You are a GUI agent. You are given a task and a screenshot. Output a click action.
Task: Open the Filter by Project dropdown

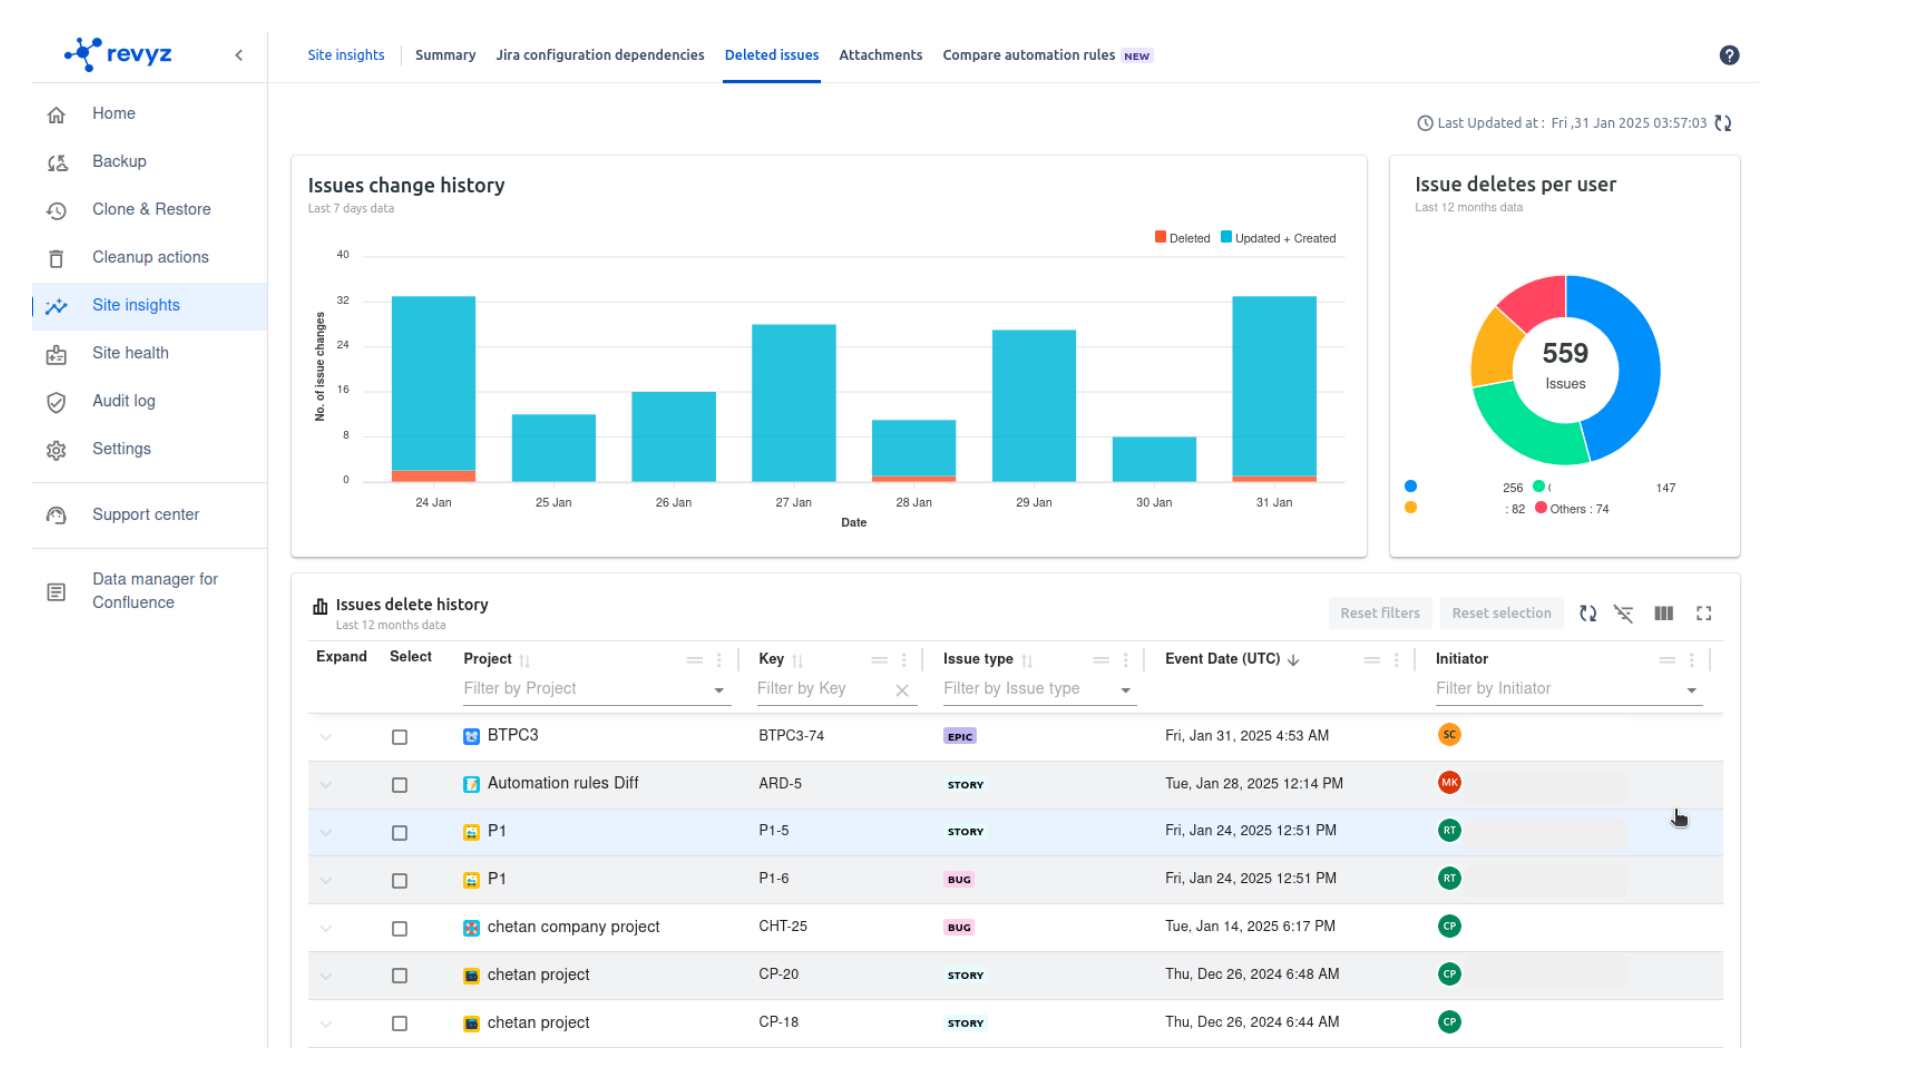[718, 690]
